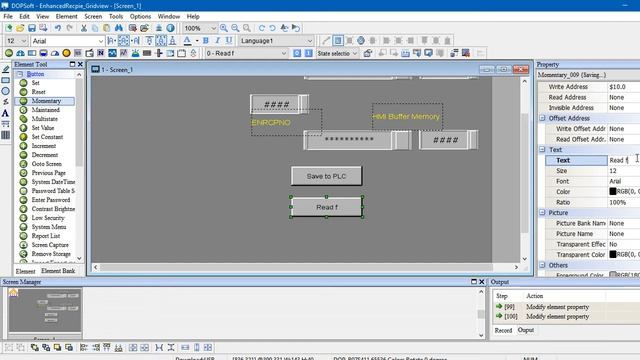Screen dimensions: 640x360
Task: Toggle bold text formatting
Action: [x=206, y=40]
